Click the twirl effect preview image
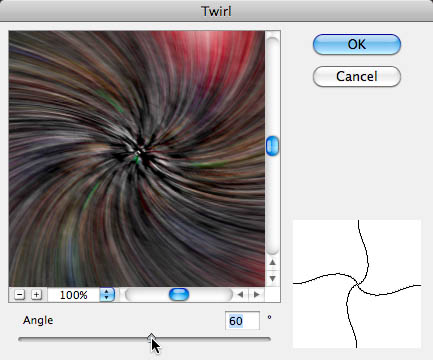433x360 pixels. pos(137,159)
